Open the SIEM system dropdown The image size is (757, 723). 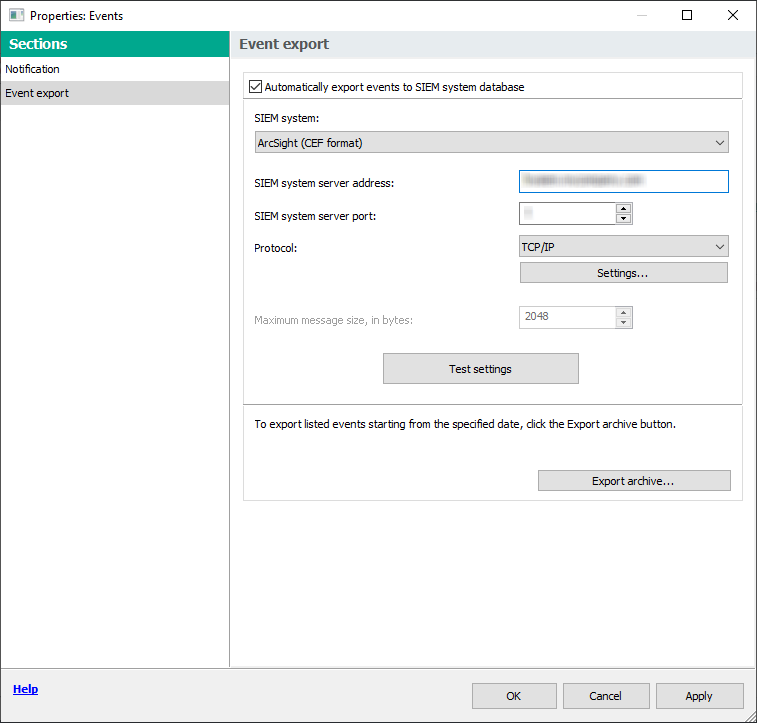(x=492, y=143)
